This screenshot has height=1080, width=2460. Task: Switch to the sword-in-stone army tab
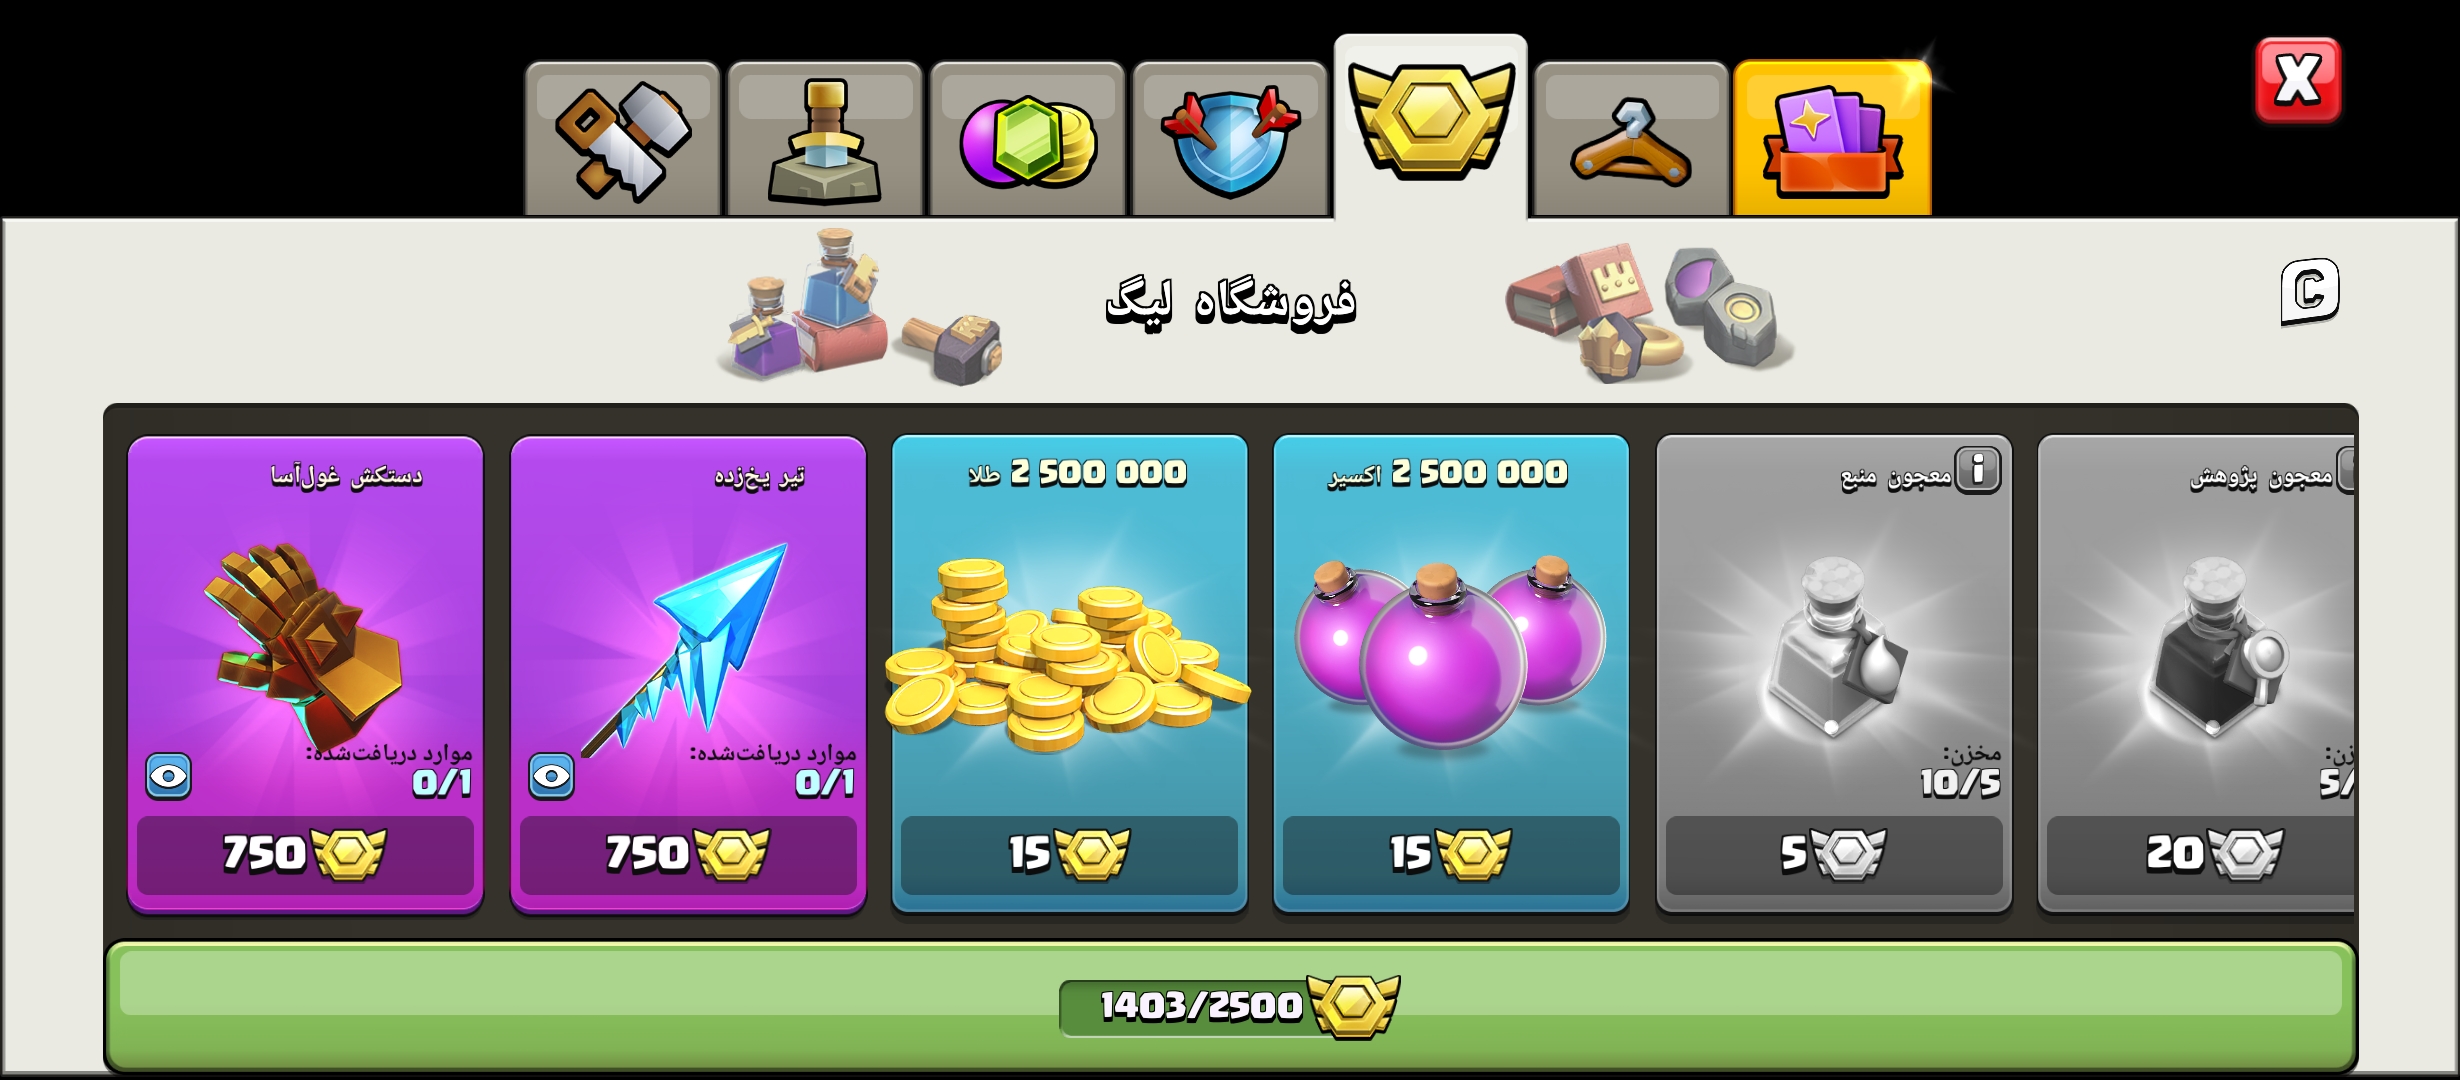tap(824, 140)
